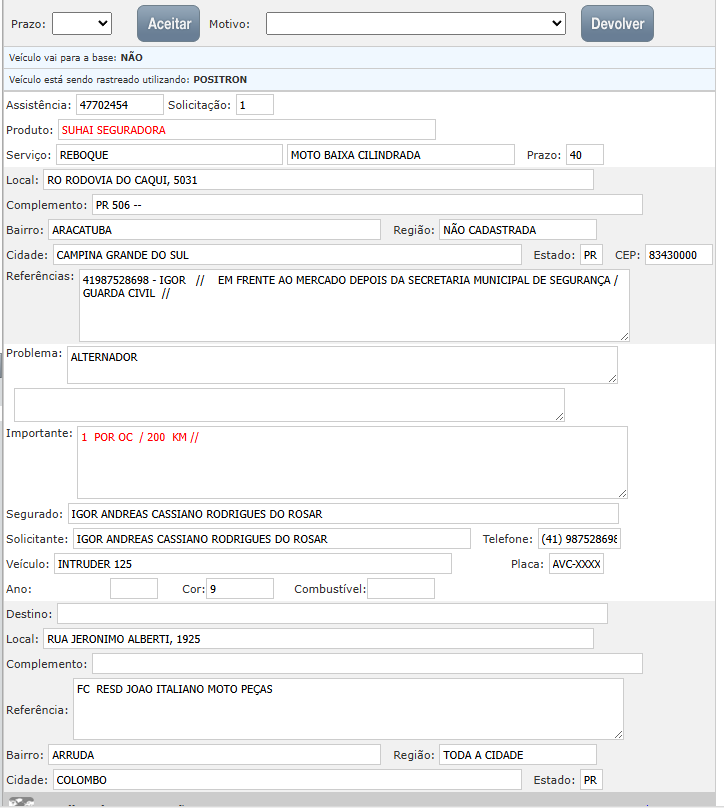Select the Segurado name field
The image size is (724, 808).
coord(343,514)
